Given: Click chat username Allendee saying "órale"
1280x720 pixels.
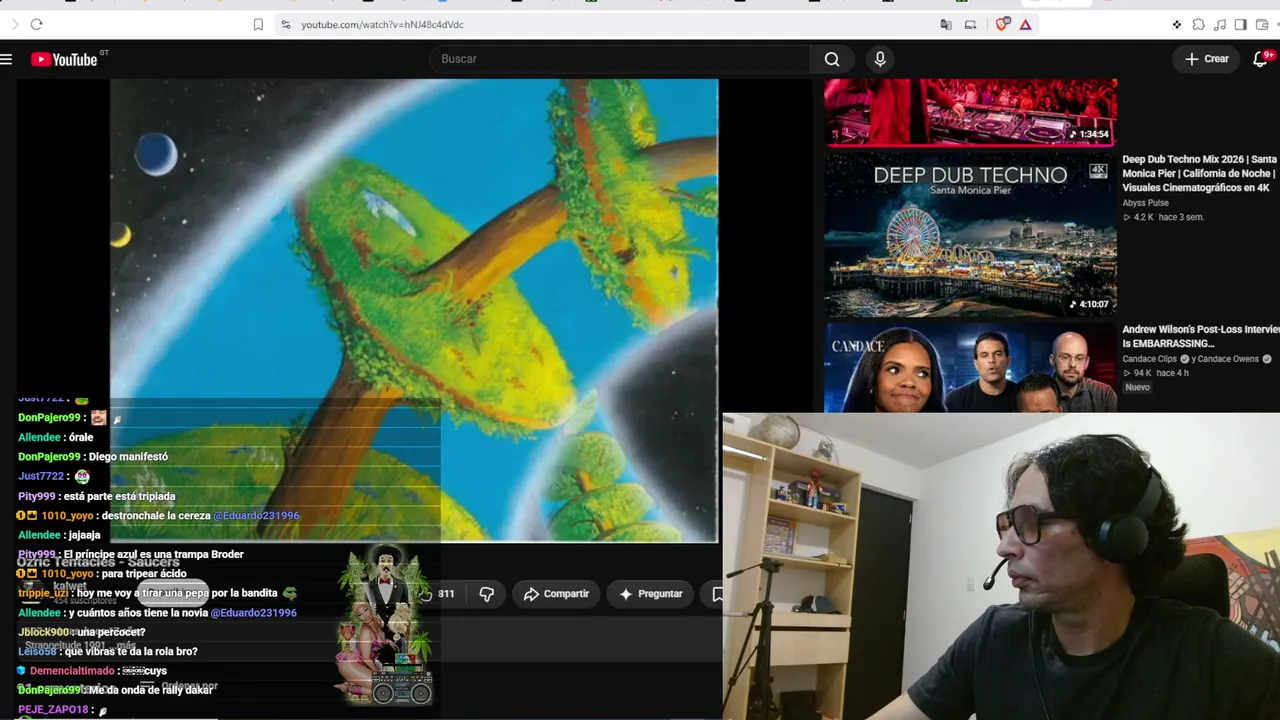Looking at the screenshot, I should click(x=39, y=437).
